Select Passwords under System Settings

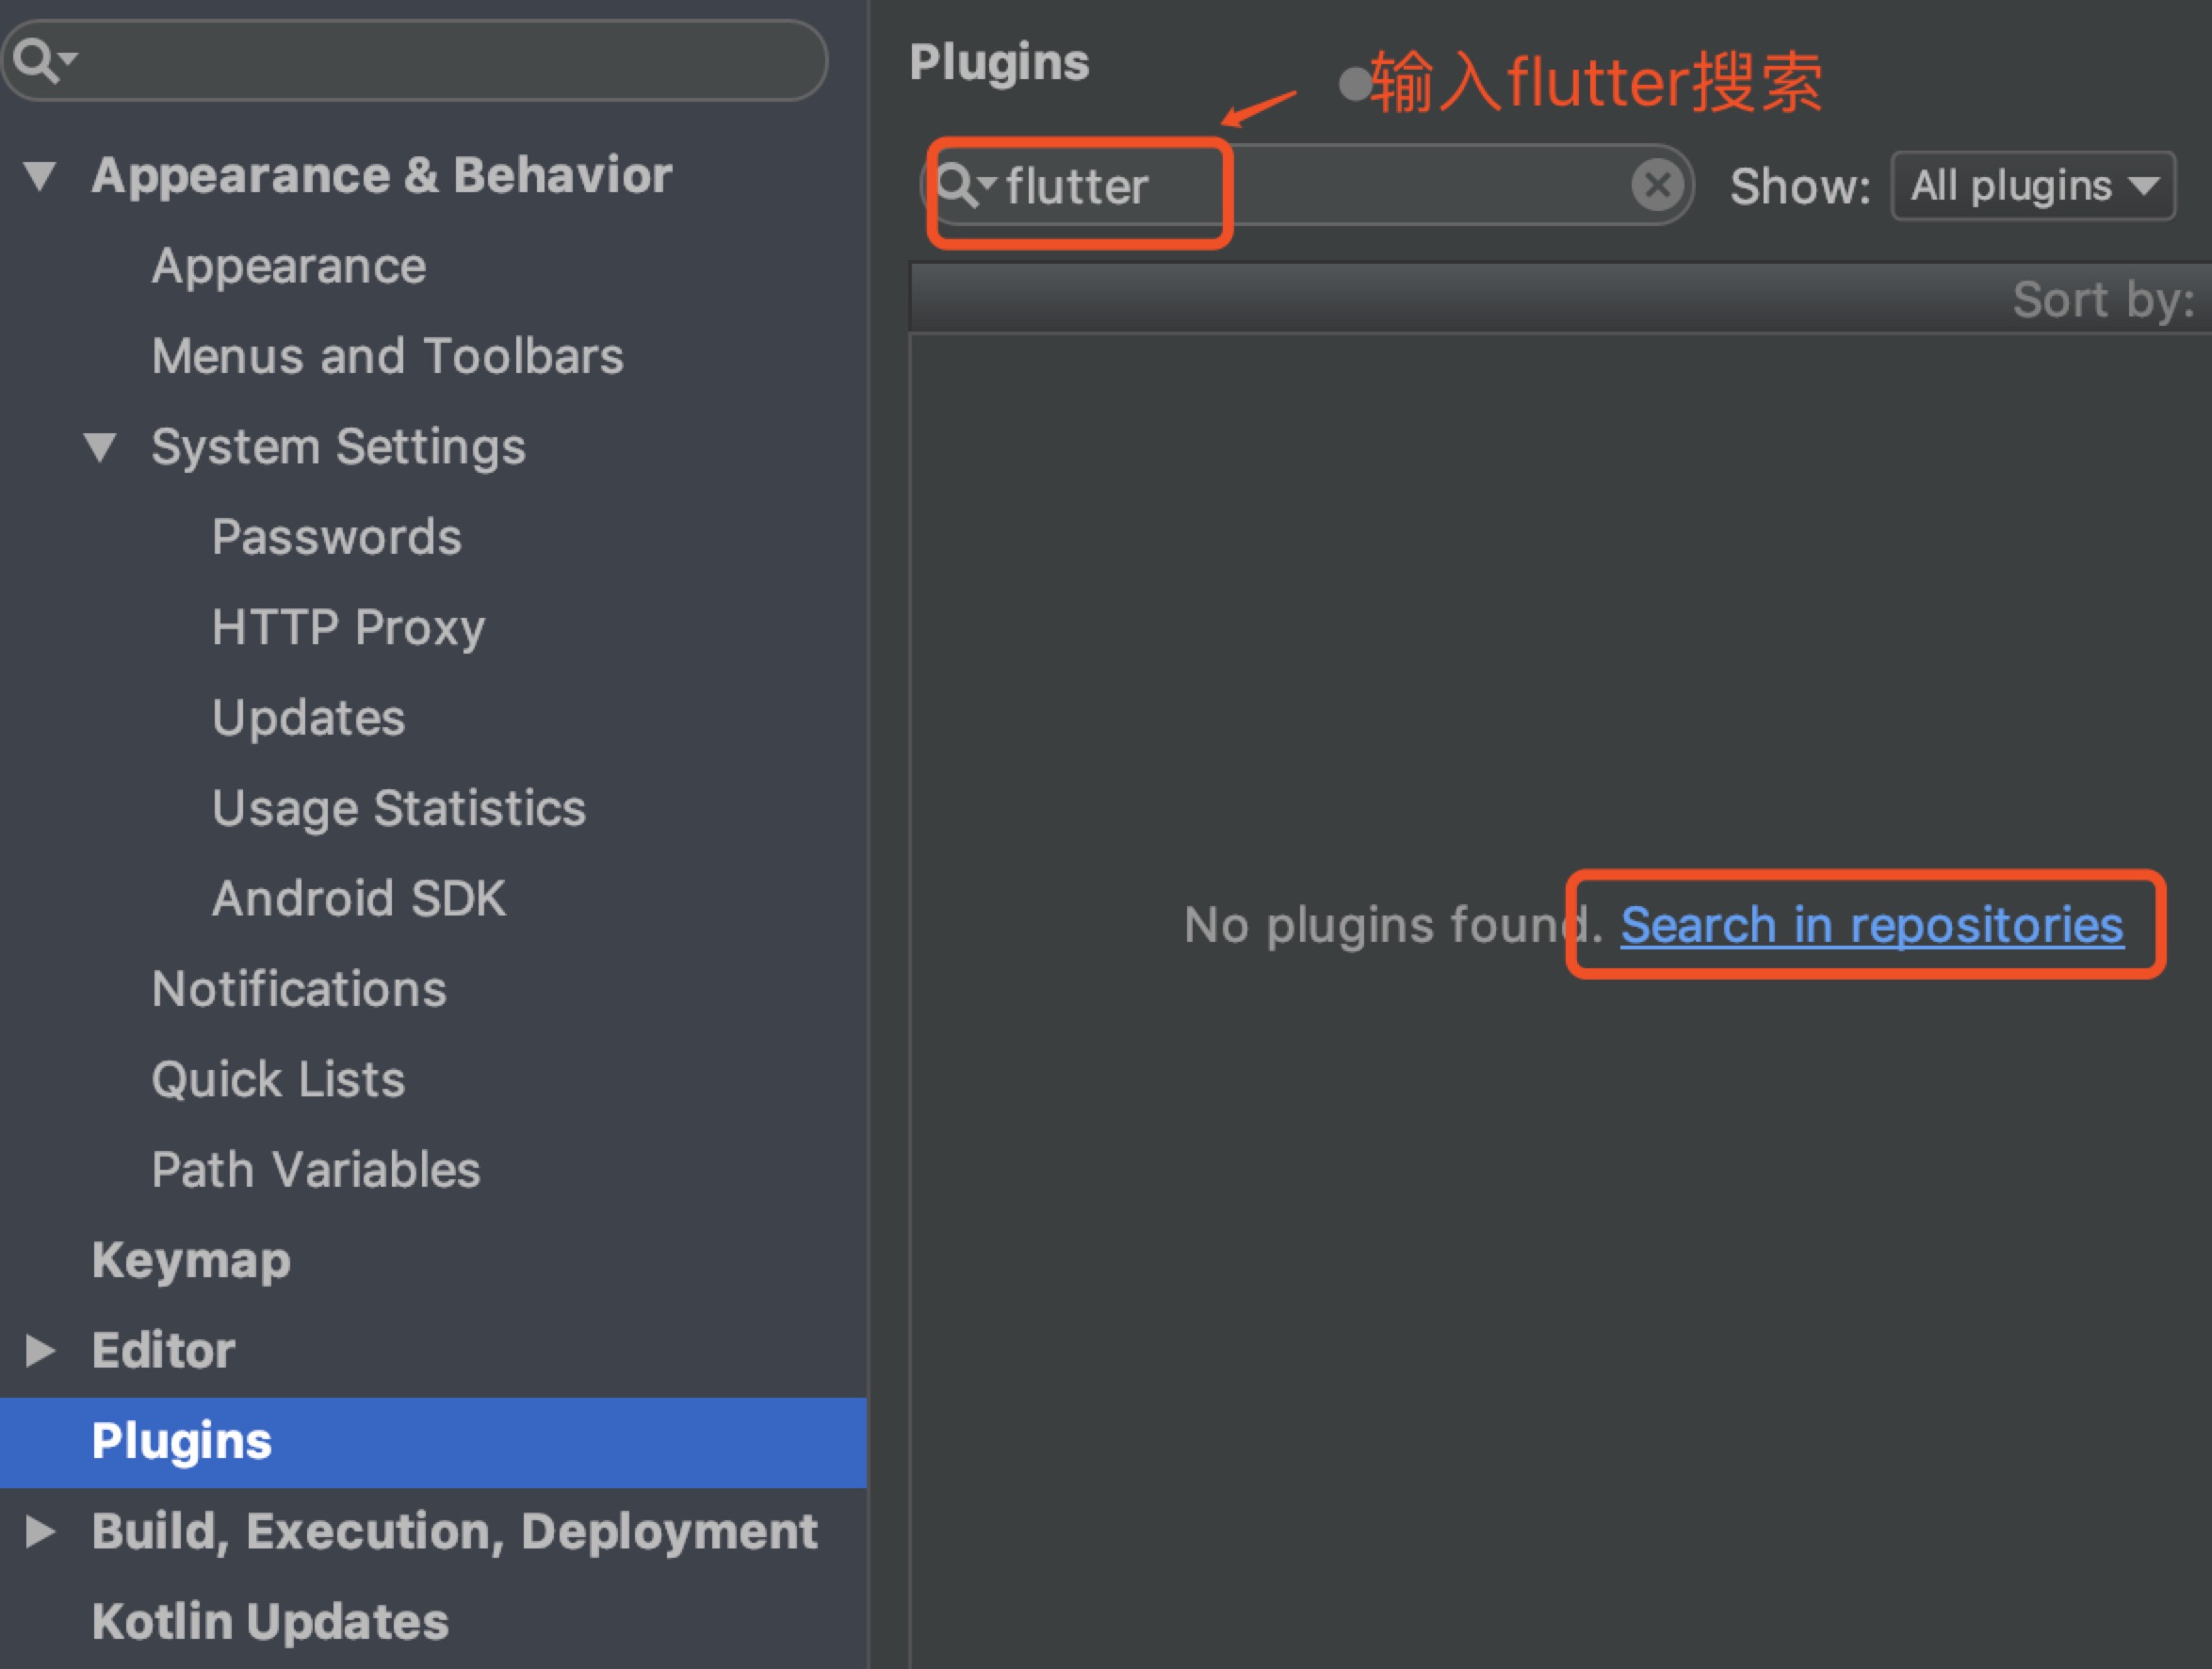click(x=336, y=537)
